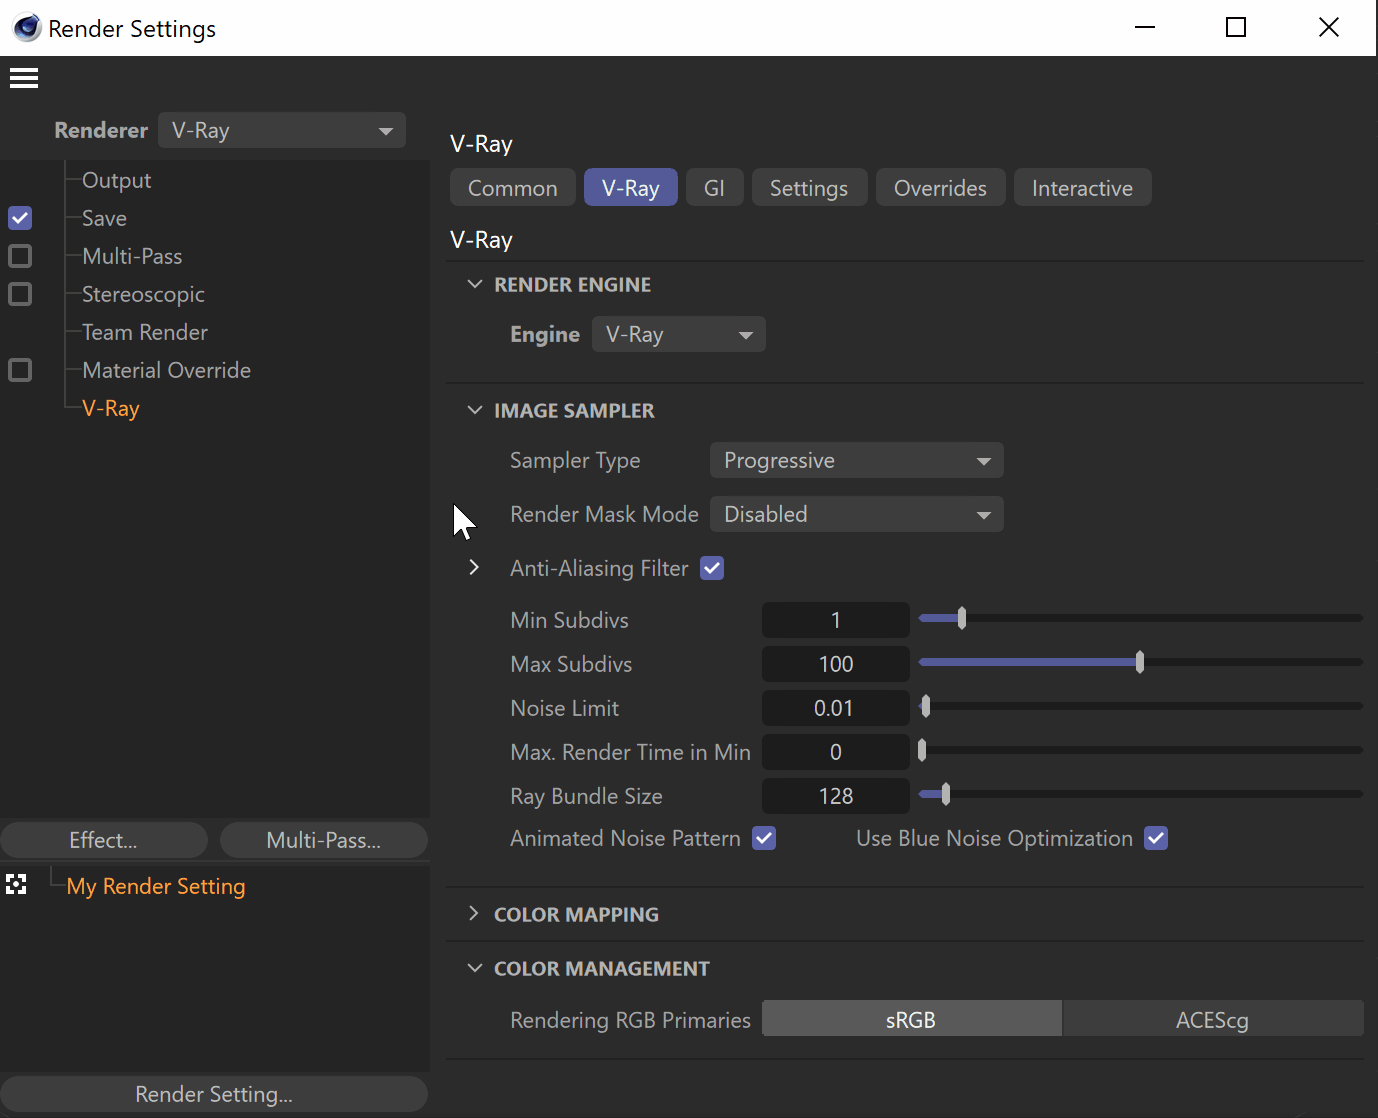The width and height of the screenshot is (1378, 1118).
Task: Open the Overrides tab
Action: (940, 188)
